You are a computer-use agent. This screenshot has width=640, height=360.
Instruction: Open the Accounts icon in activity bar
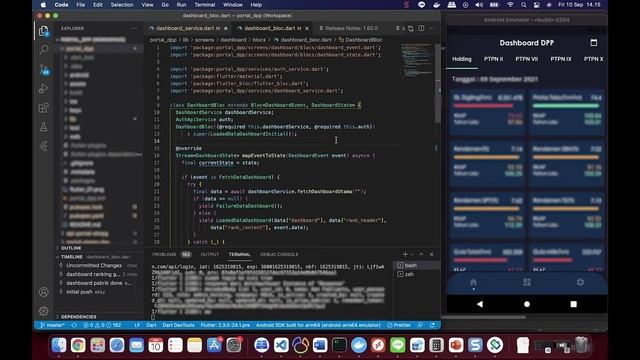pos(43,292)
